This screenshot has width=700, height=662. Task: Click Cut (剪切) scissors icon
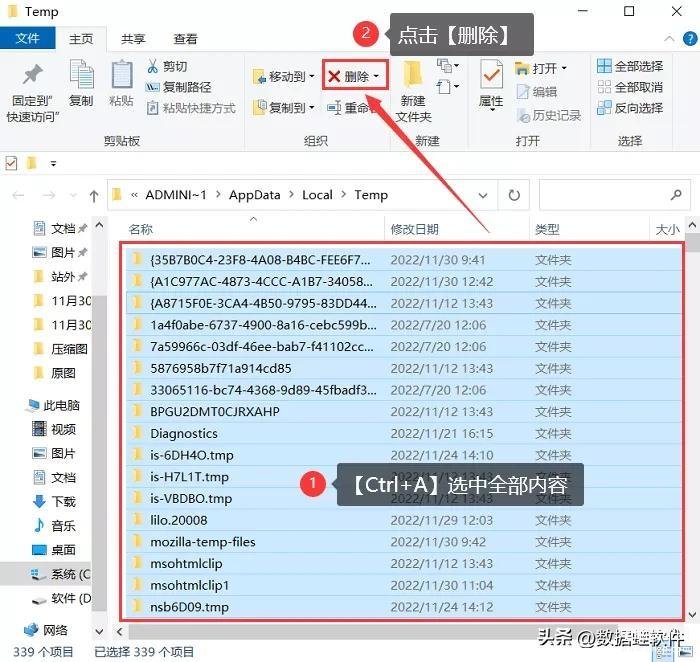click(x=153, y=67)
